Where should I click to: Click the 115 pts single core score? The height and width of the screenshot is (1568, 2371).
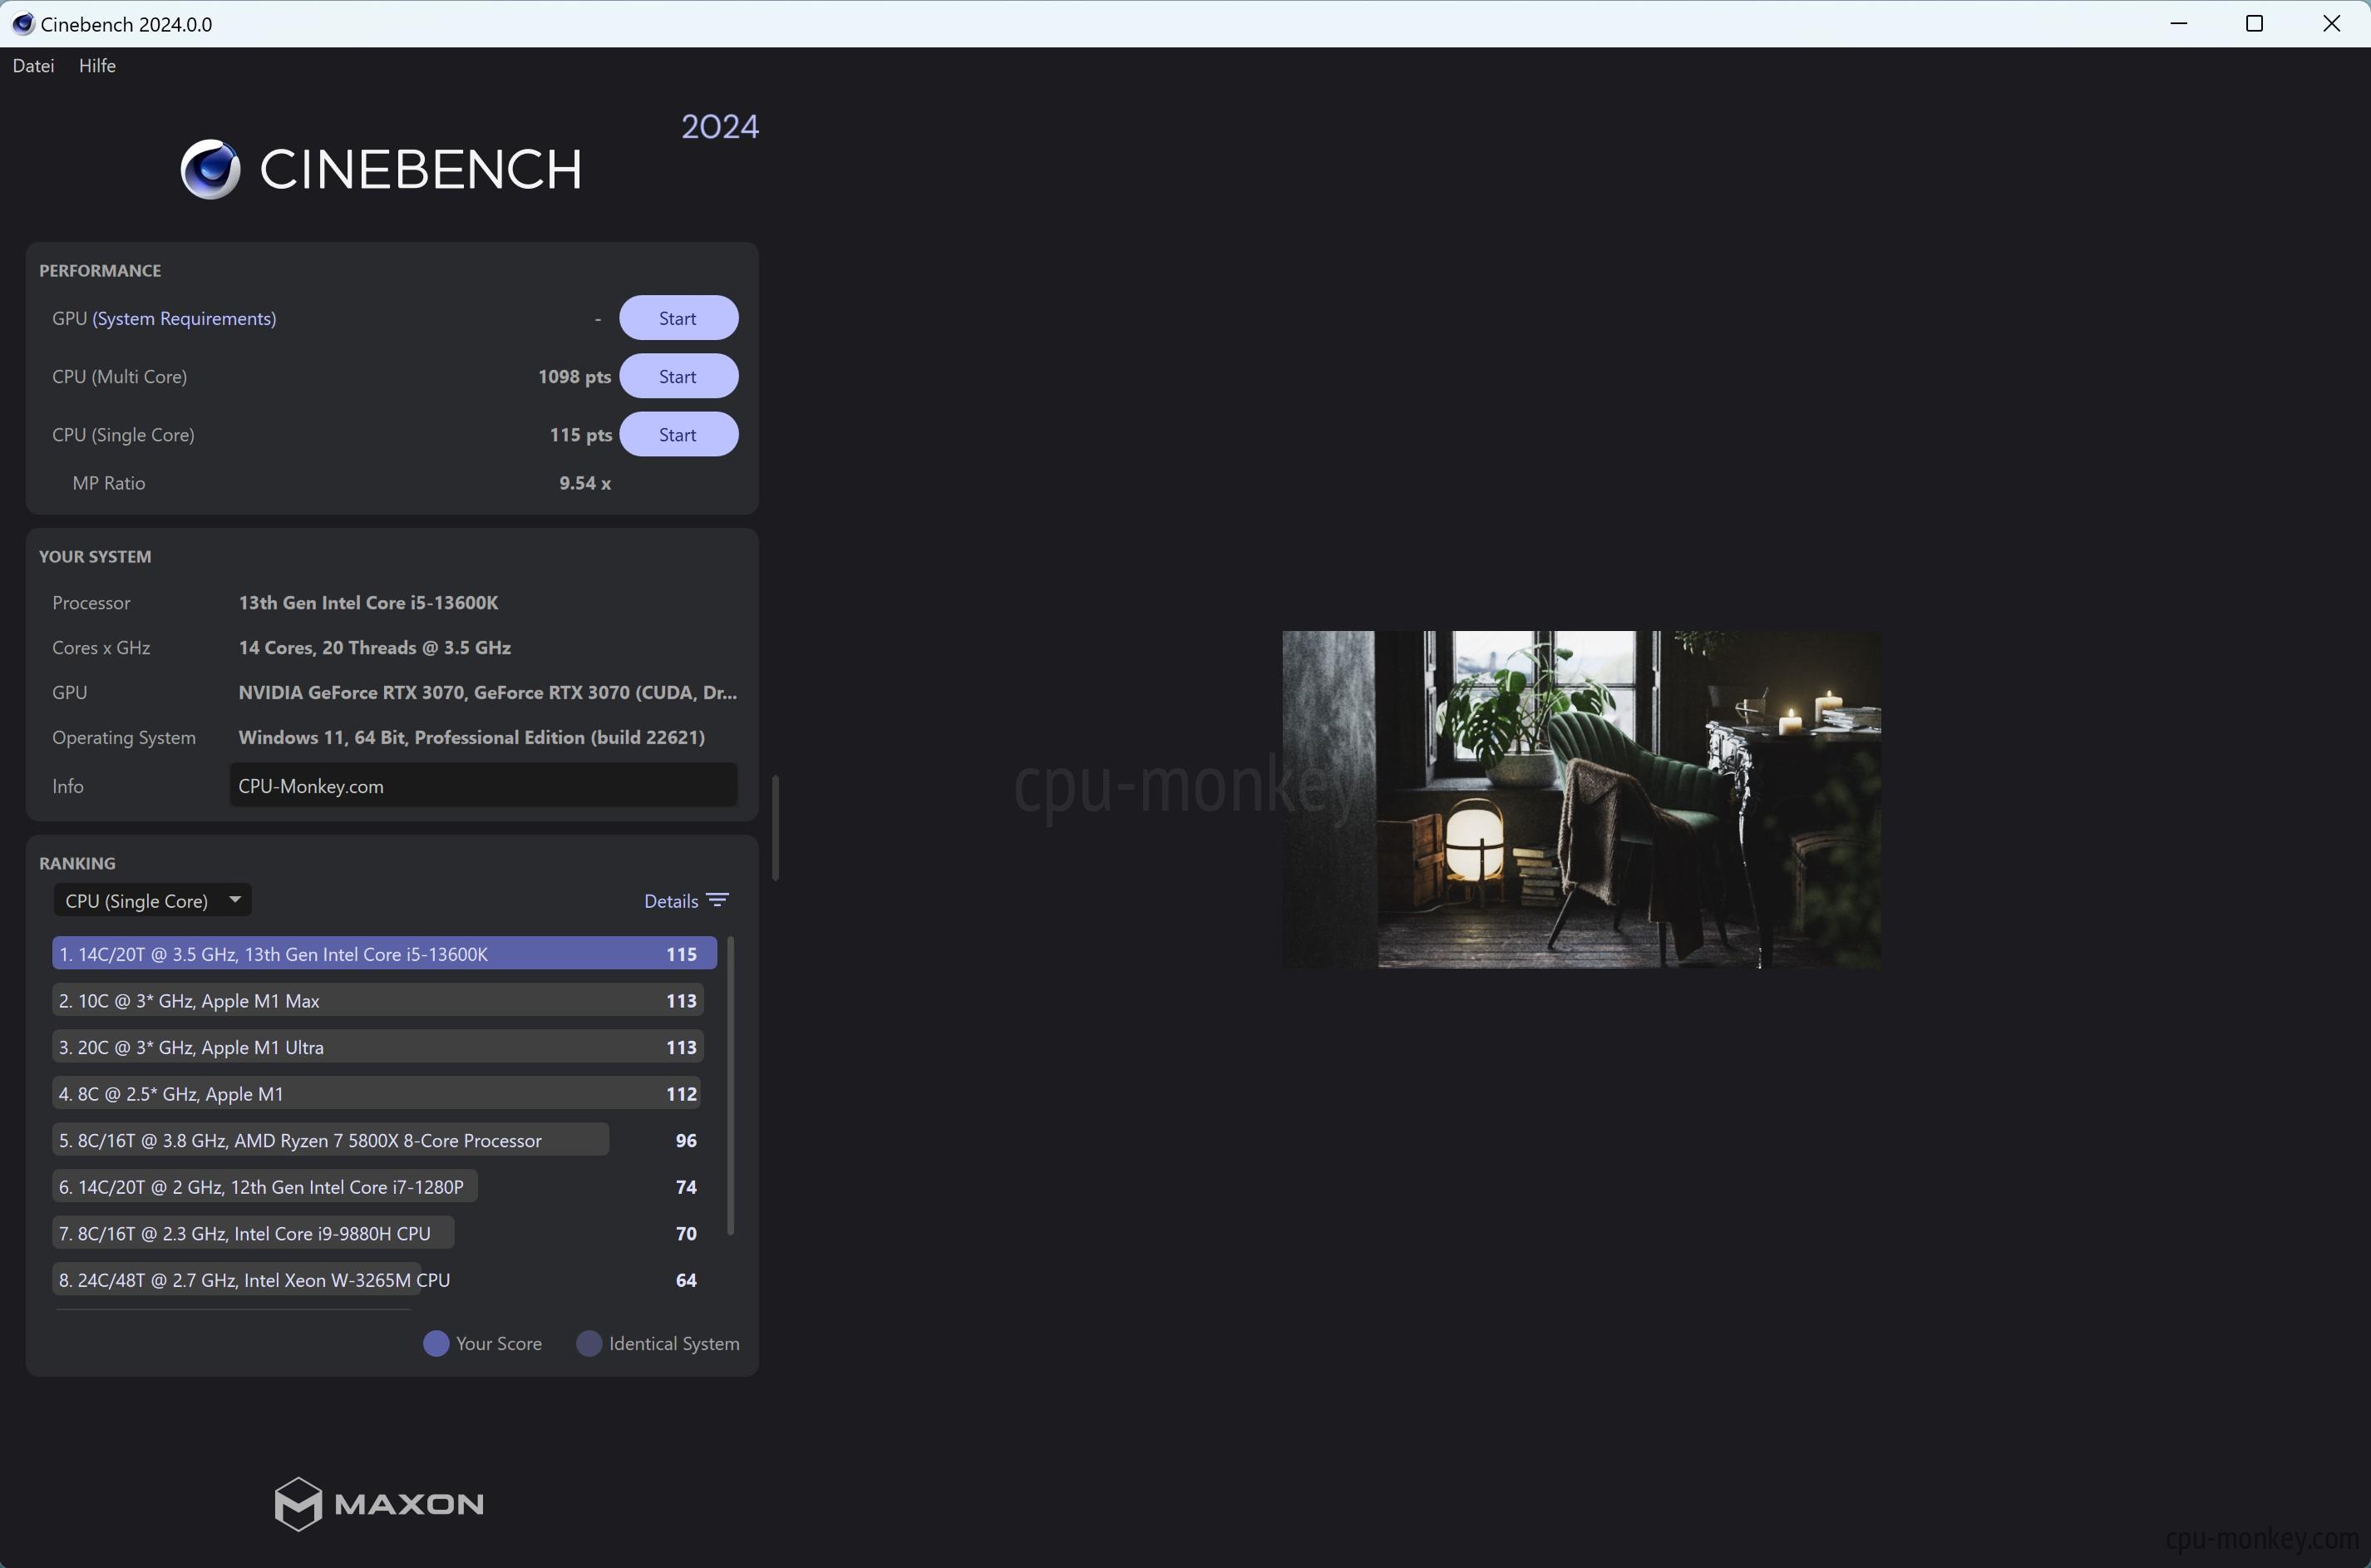580,435
